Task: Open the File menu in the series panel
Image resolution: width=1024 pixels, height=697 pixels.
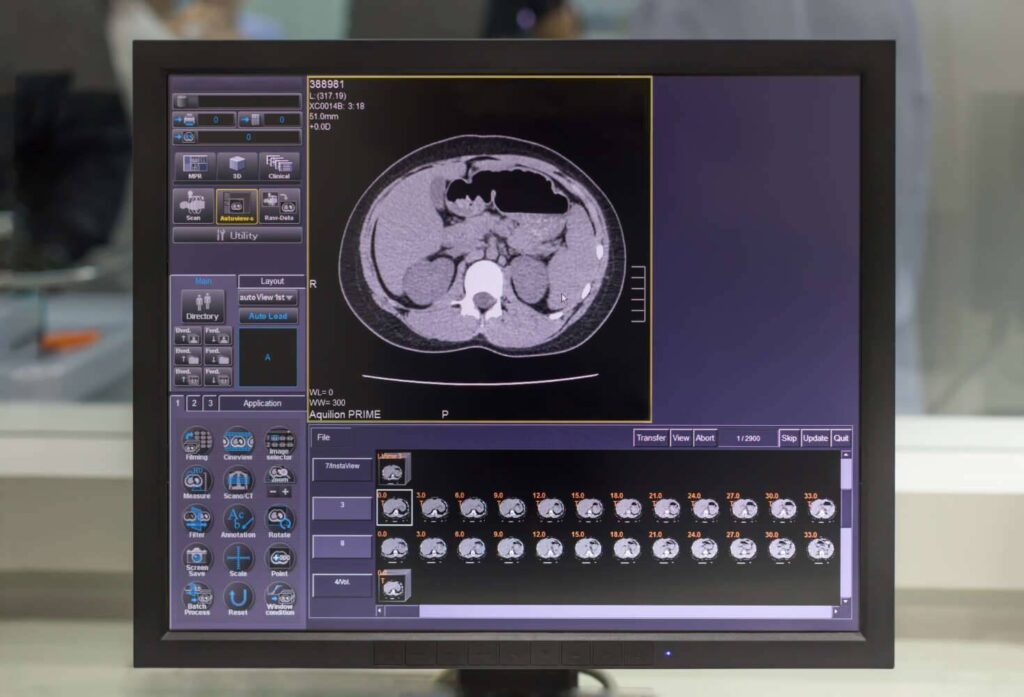Action: click(x=324, y=437)
